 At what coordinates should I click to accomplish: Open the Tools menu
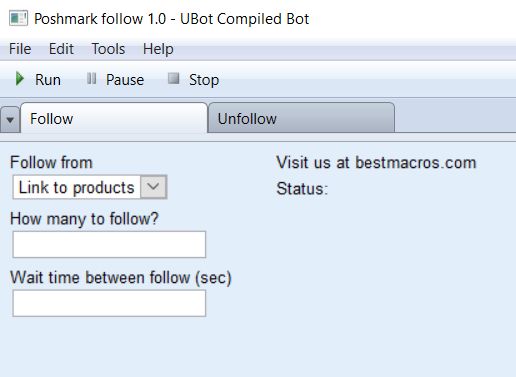point(108,49)
